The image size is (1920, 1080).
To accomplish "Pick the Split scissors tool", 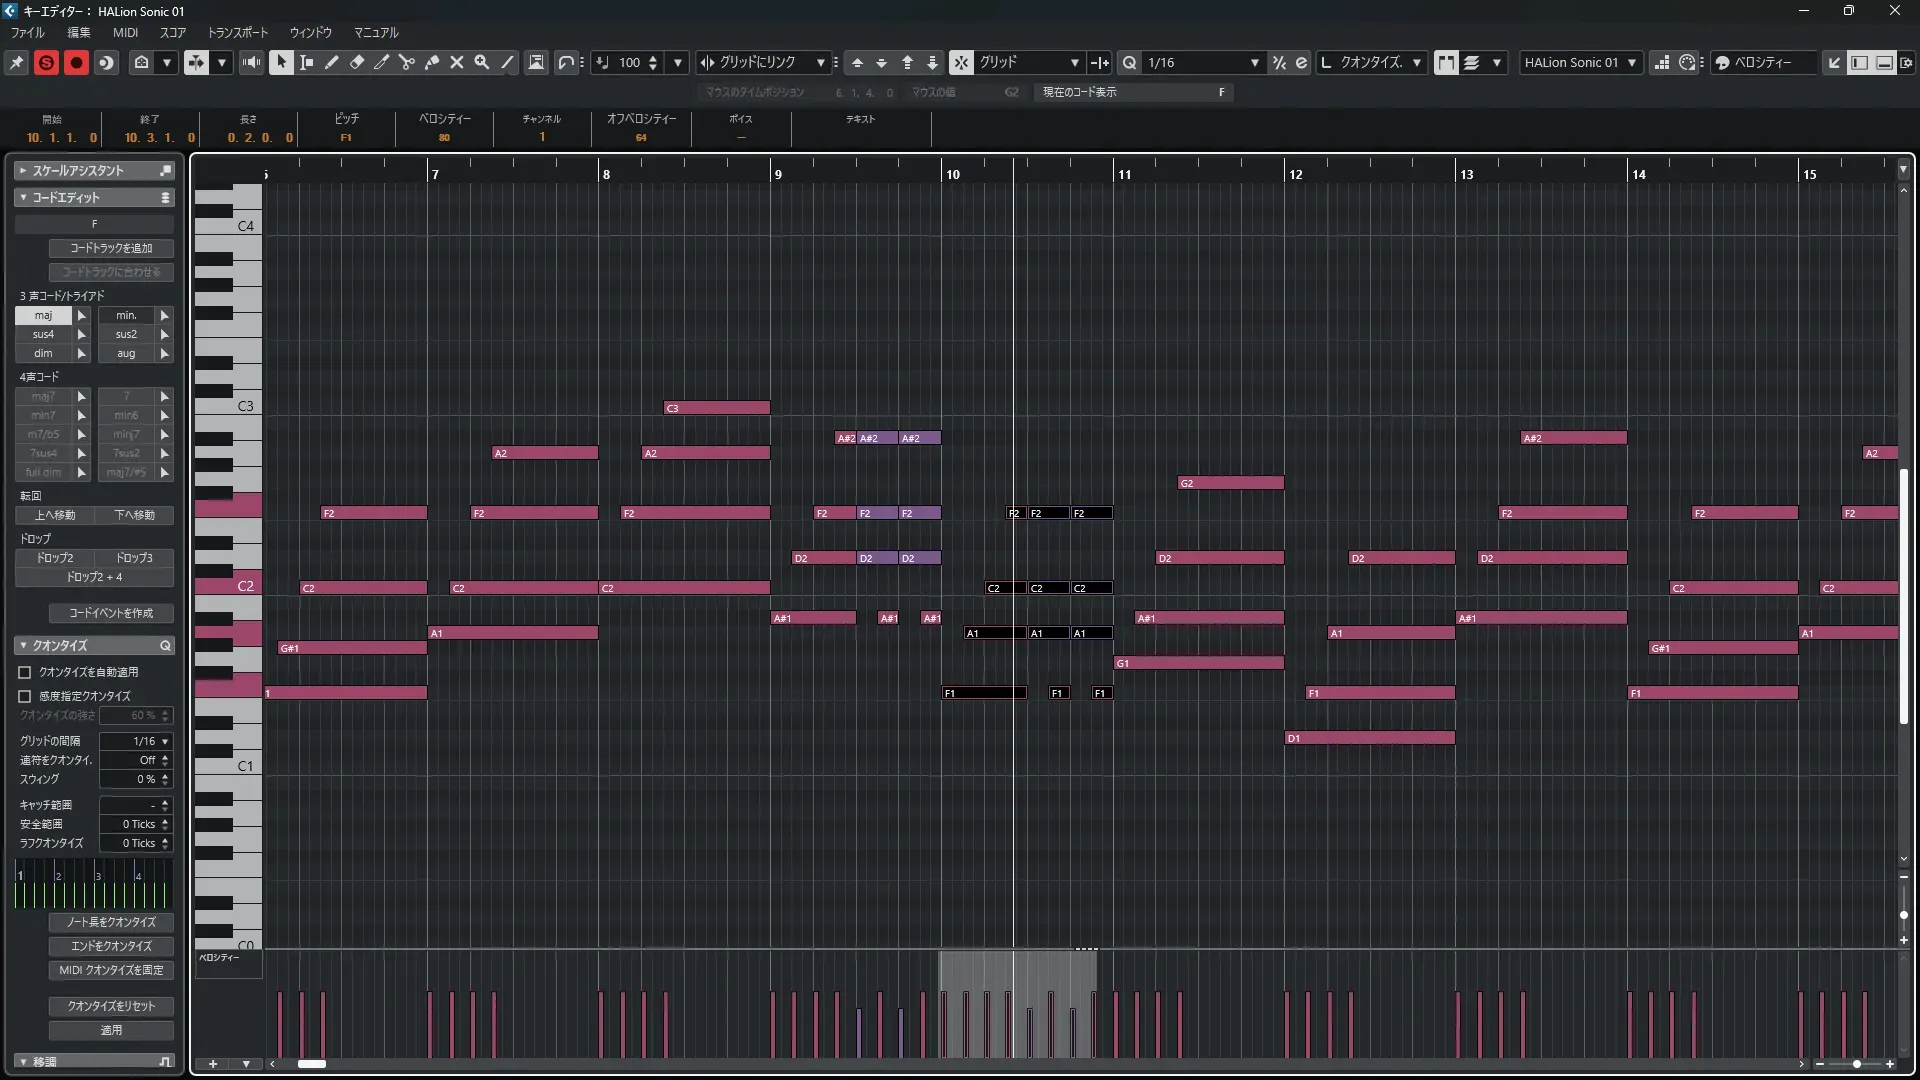I will [x=407, y=62].
